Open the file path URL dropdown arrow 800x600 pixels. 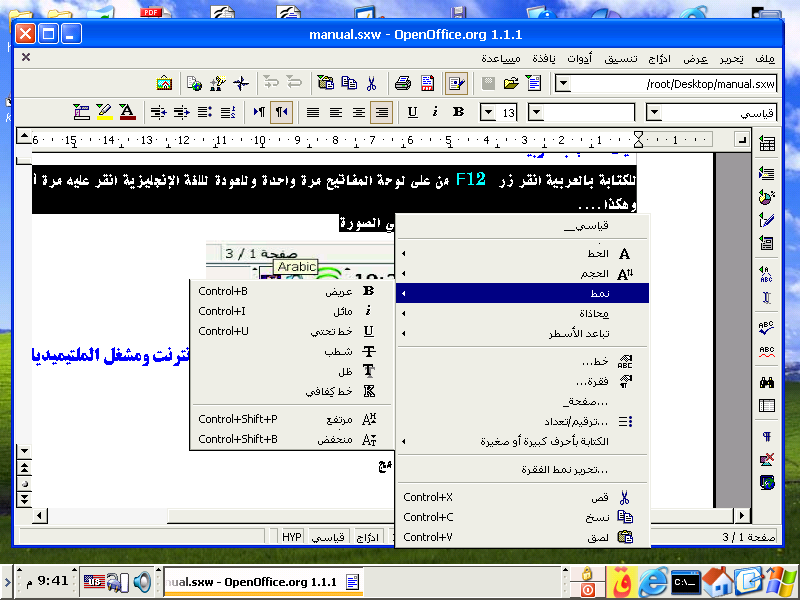point(563,84)
